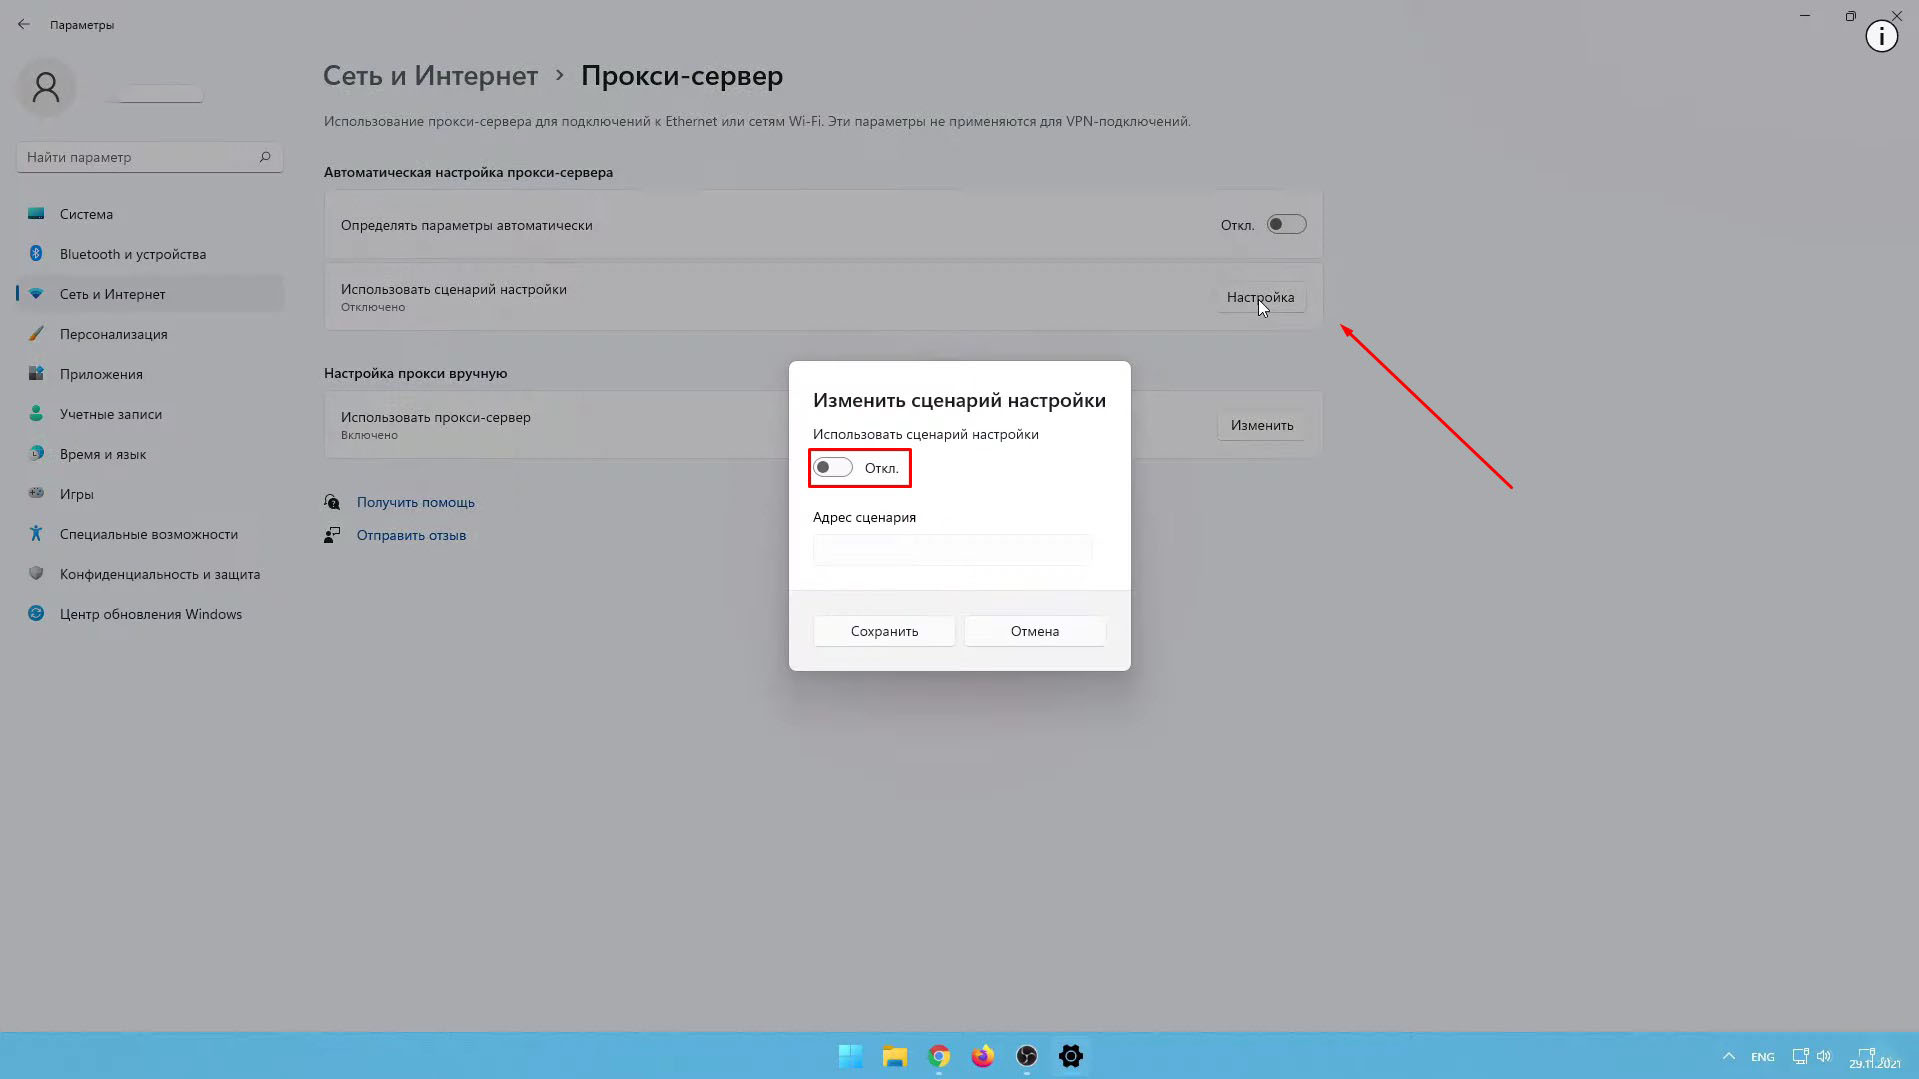
Task: Open OBS Studio from taskbar
Action: (x=1027, y=1056)
